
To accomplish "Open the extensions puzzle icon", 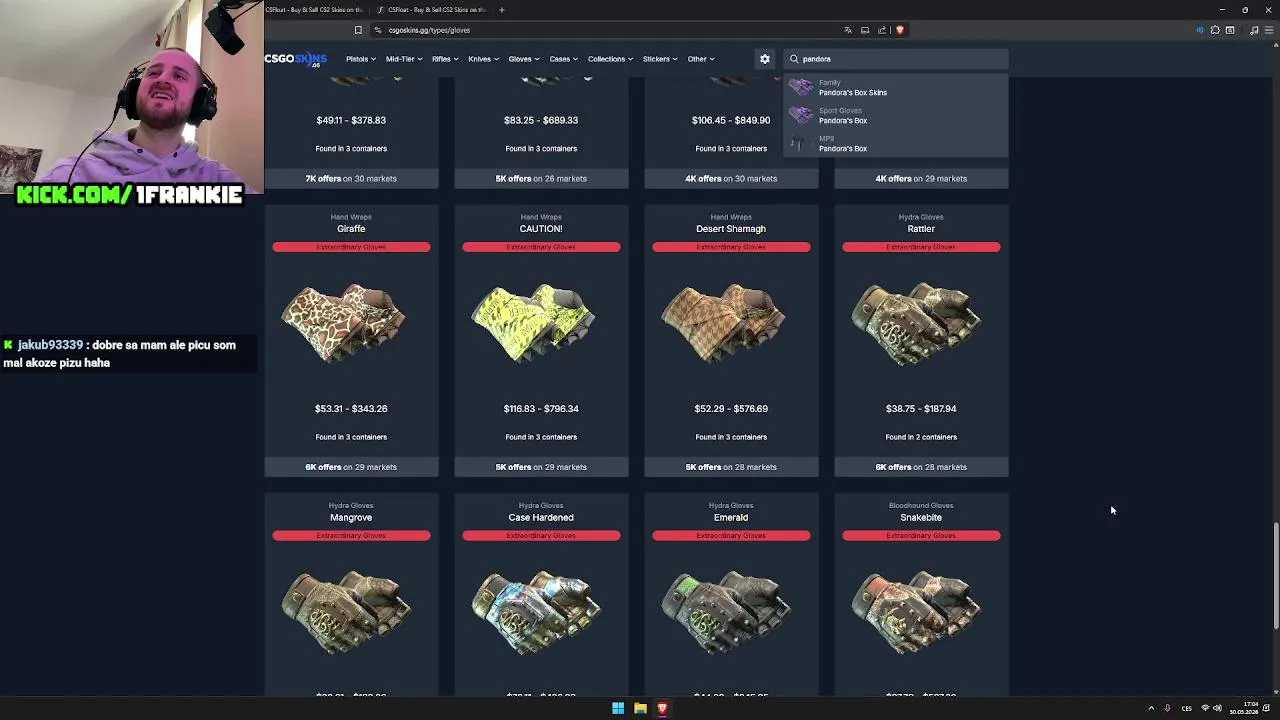I will [1215, 30].
